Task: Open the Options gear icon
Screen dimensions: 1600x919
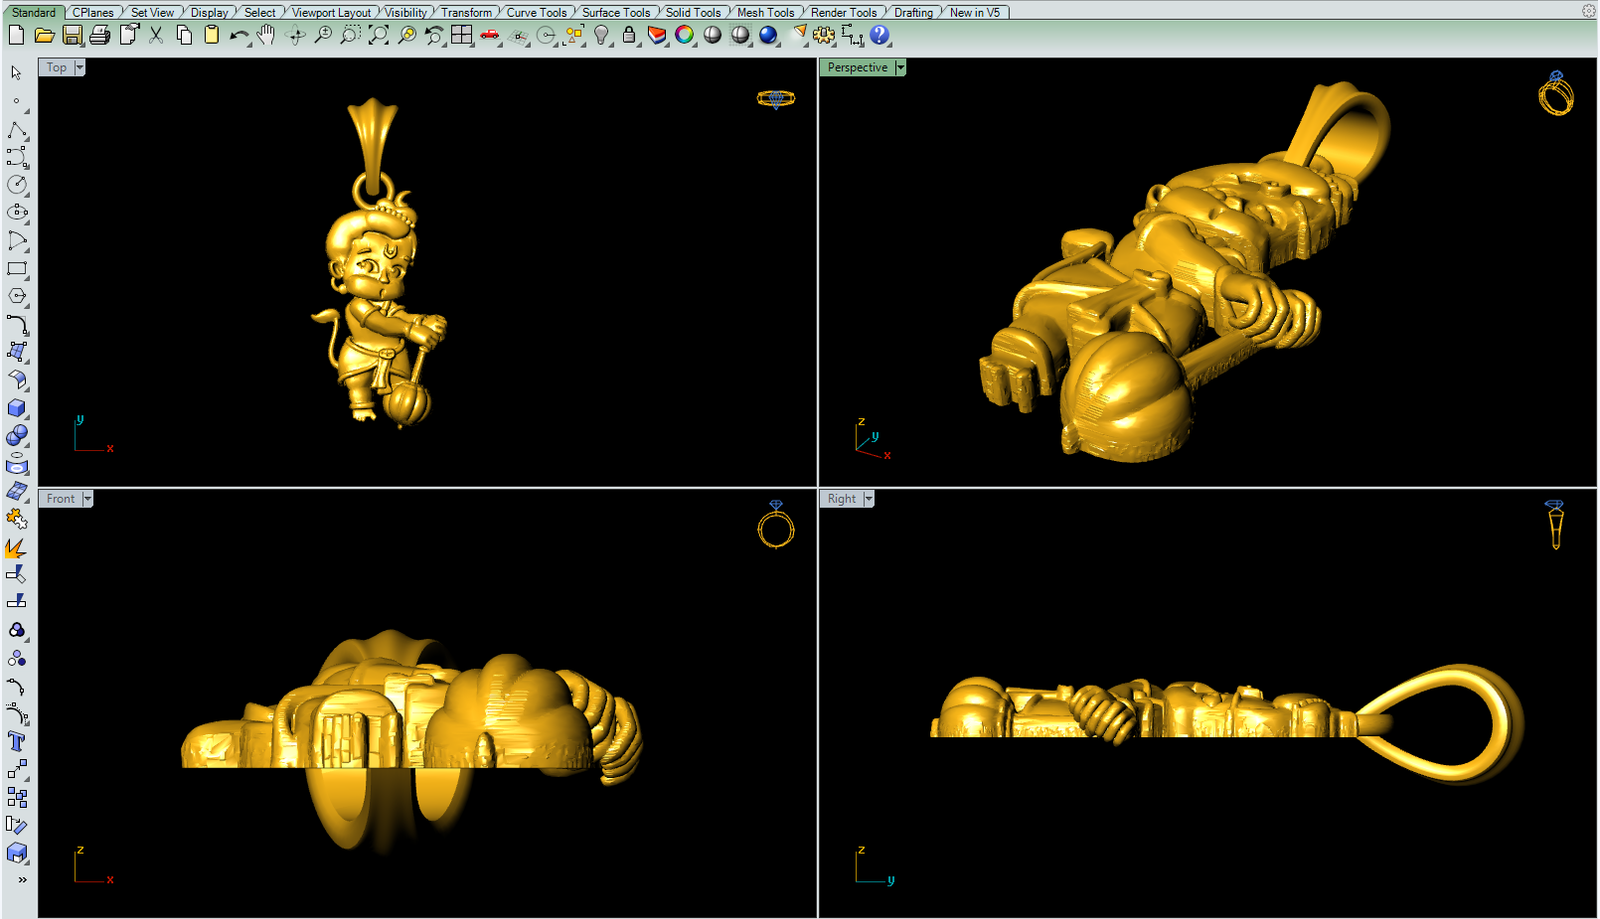Action: [x=824, y=35]
